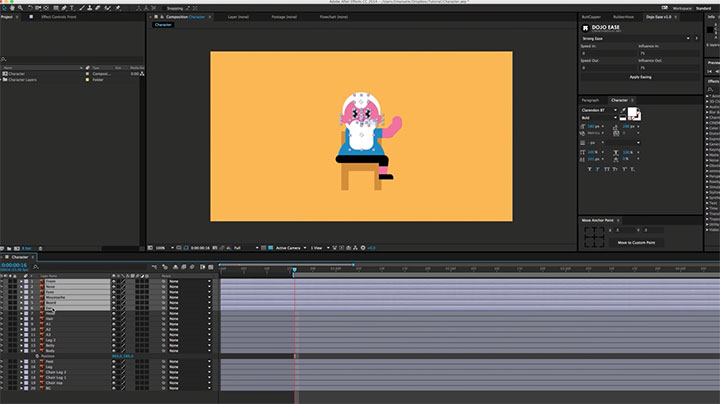The height and width of the screenshot is (404, 720).
Task: Select the Hand tool
Action: pos(12,8)
